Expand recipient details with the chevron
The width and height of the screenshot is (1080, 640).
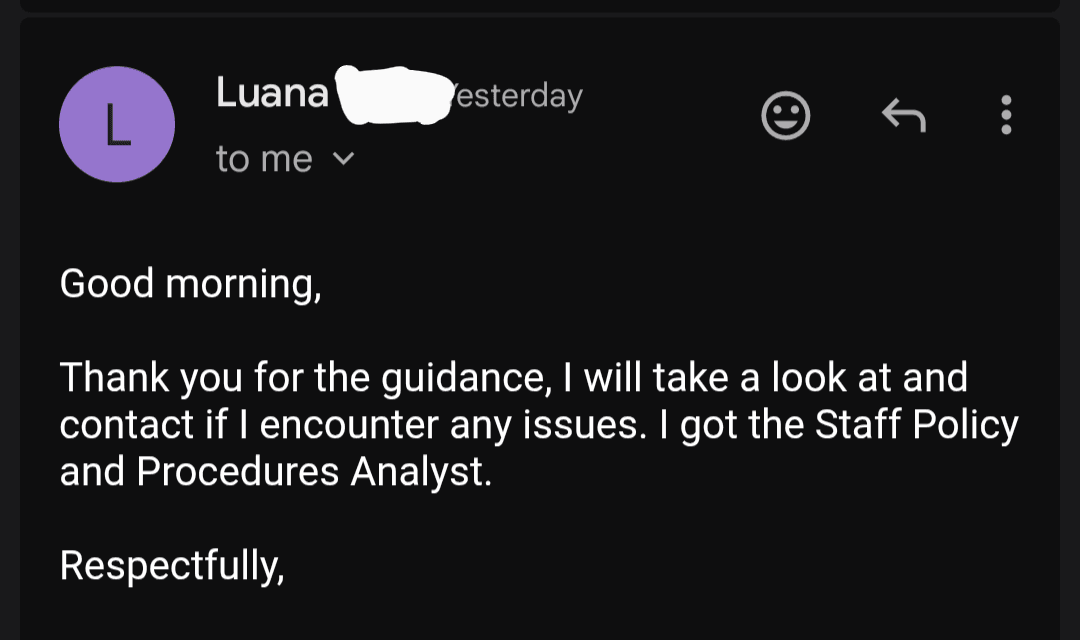[x=343, y=159]
